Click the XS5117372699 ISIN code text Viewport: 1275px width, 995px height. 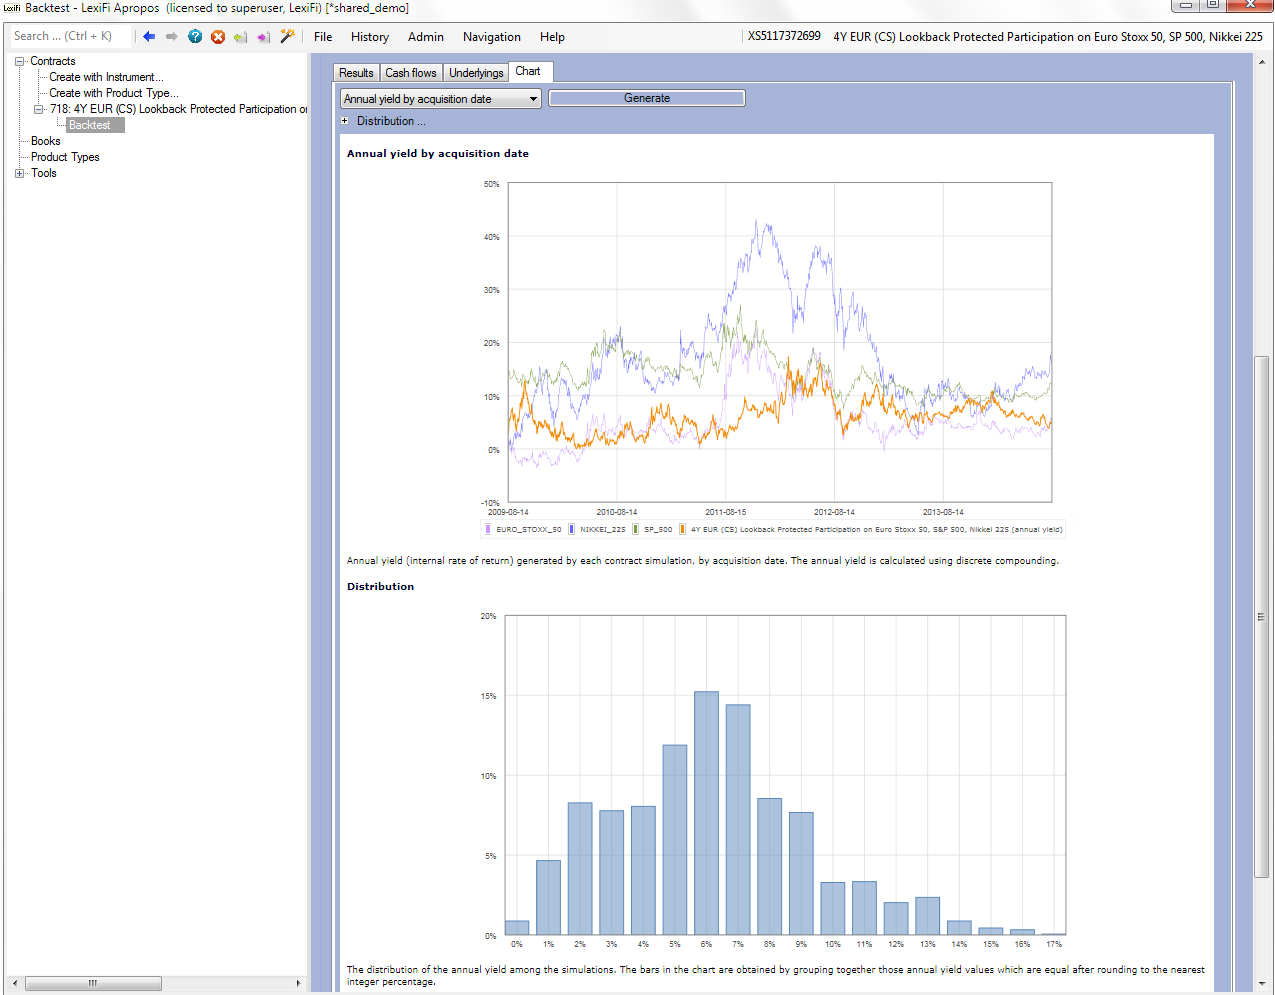tap(784, 36)
